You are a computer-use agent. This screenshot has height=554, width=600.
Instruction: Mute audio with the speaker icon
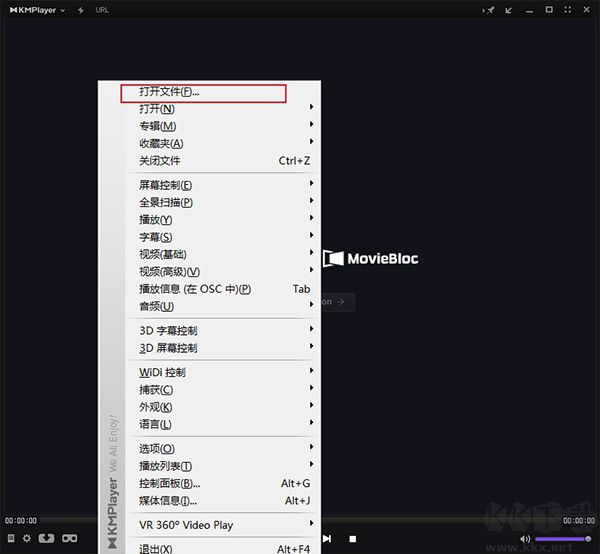pos(525,539)
